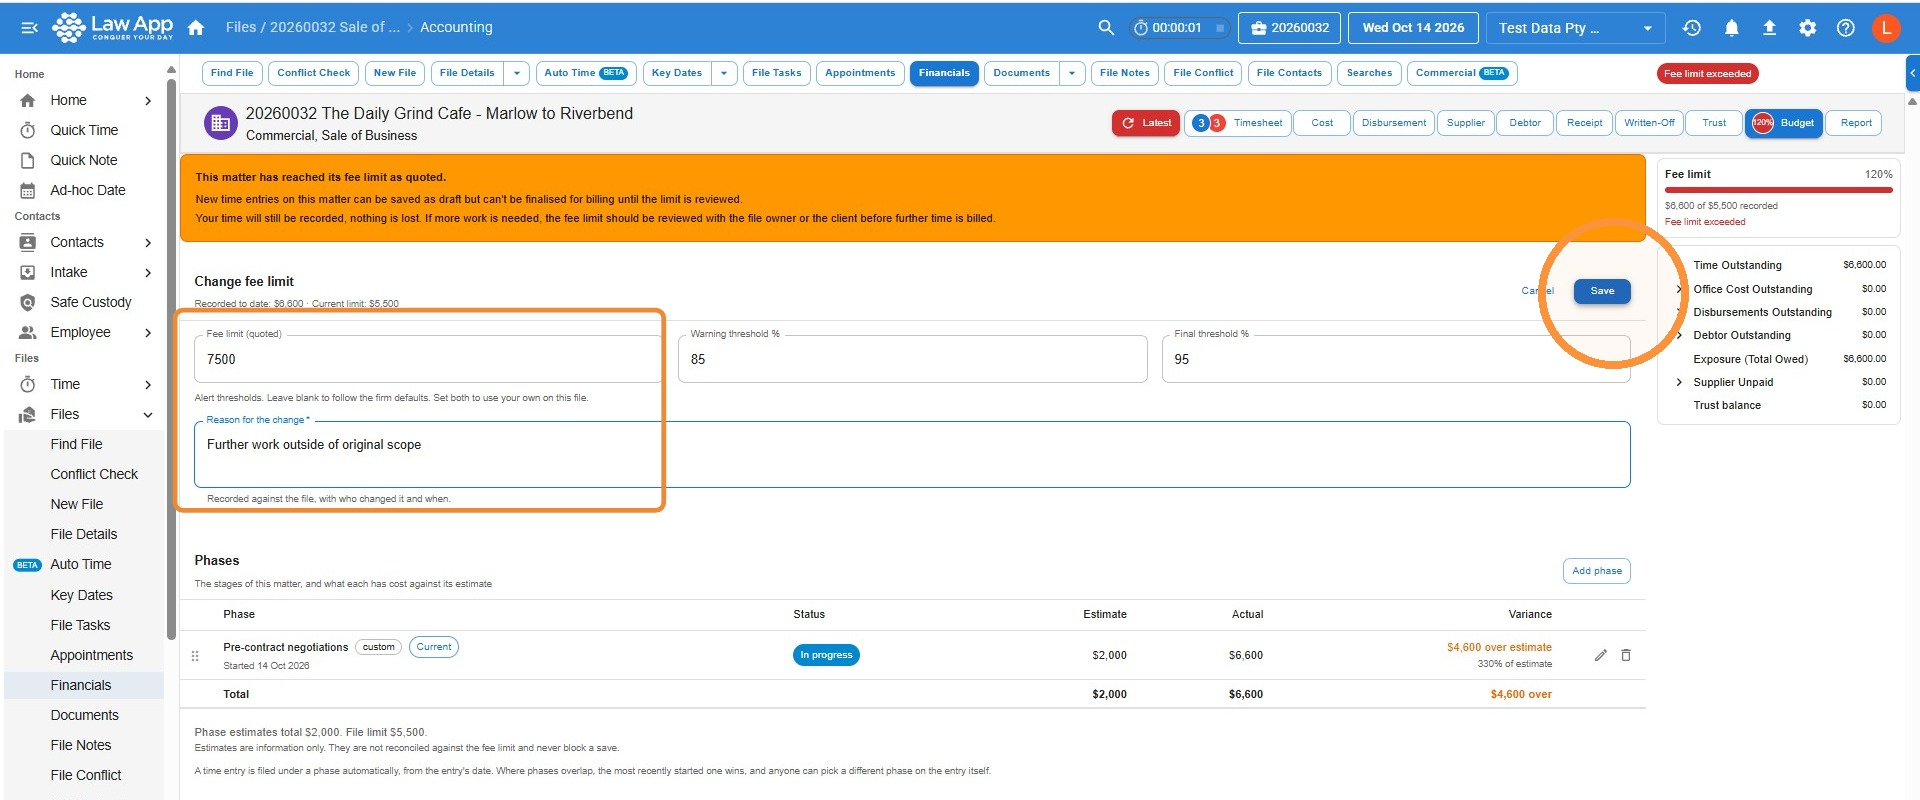The height and width of the screenshot is (800, 1920).
Task: Open Safe Custody in sidebar
Action: [x=91, y=302]
